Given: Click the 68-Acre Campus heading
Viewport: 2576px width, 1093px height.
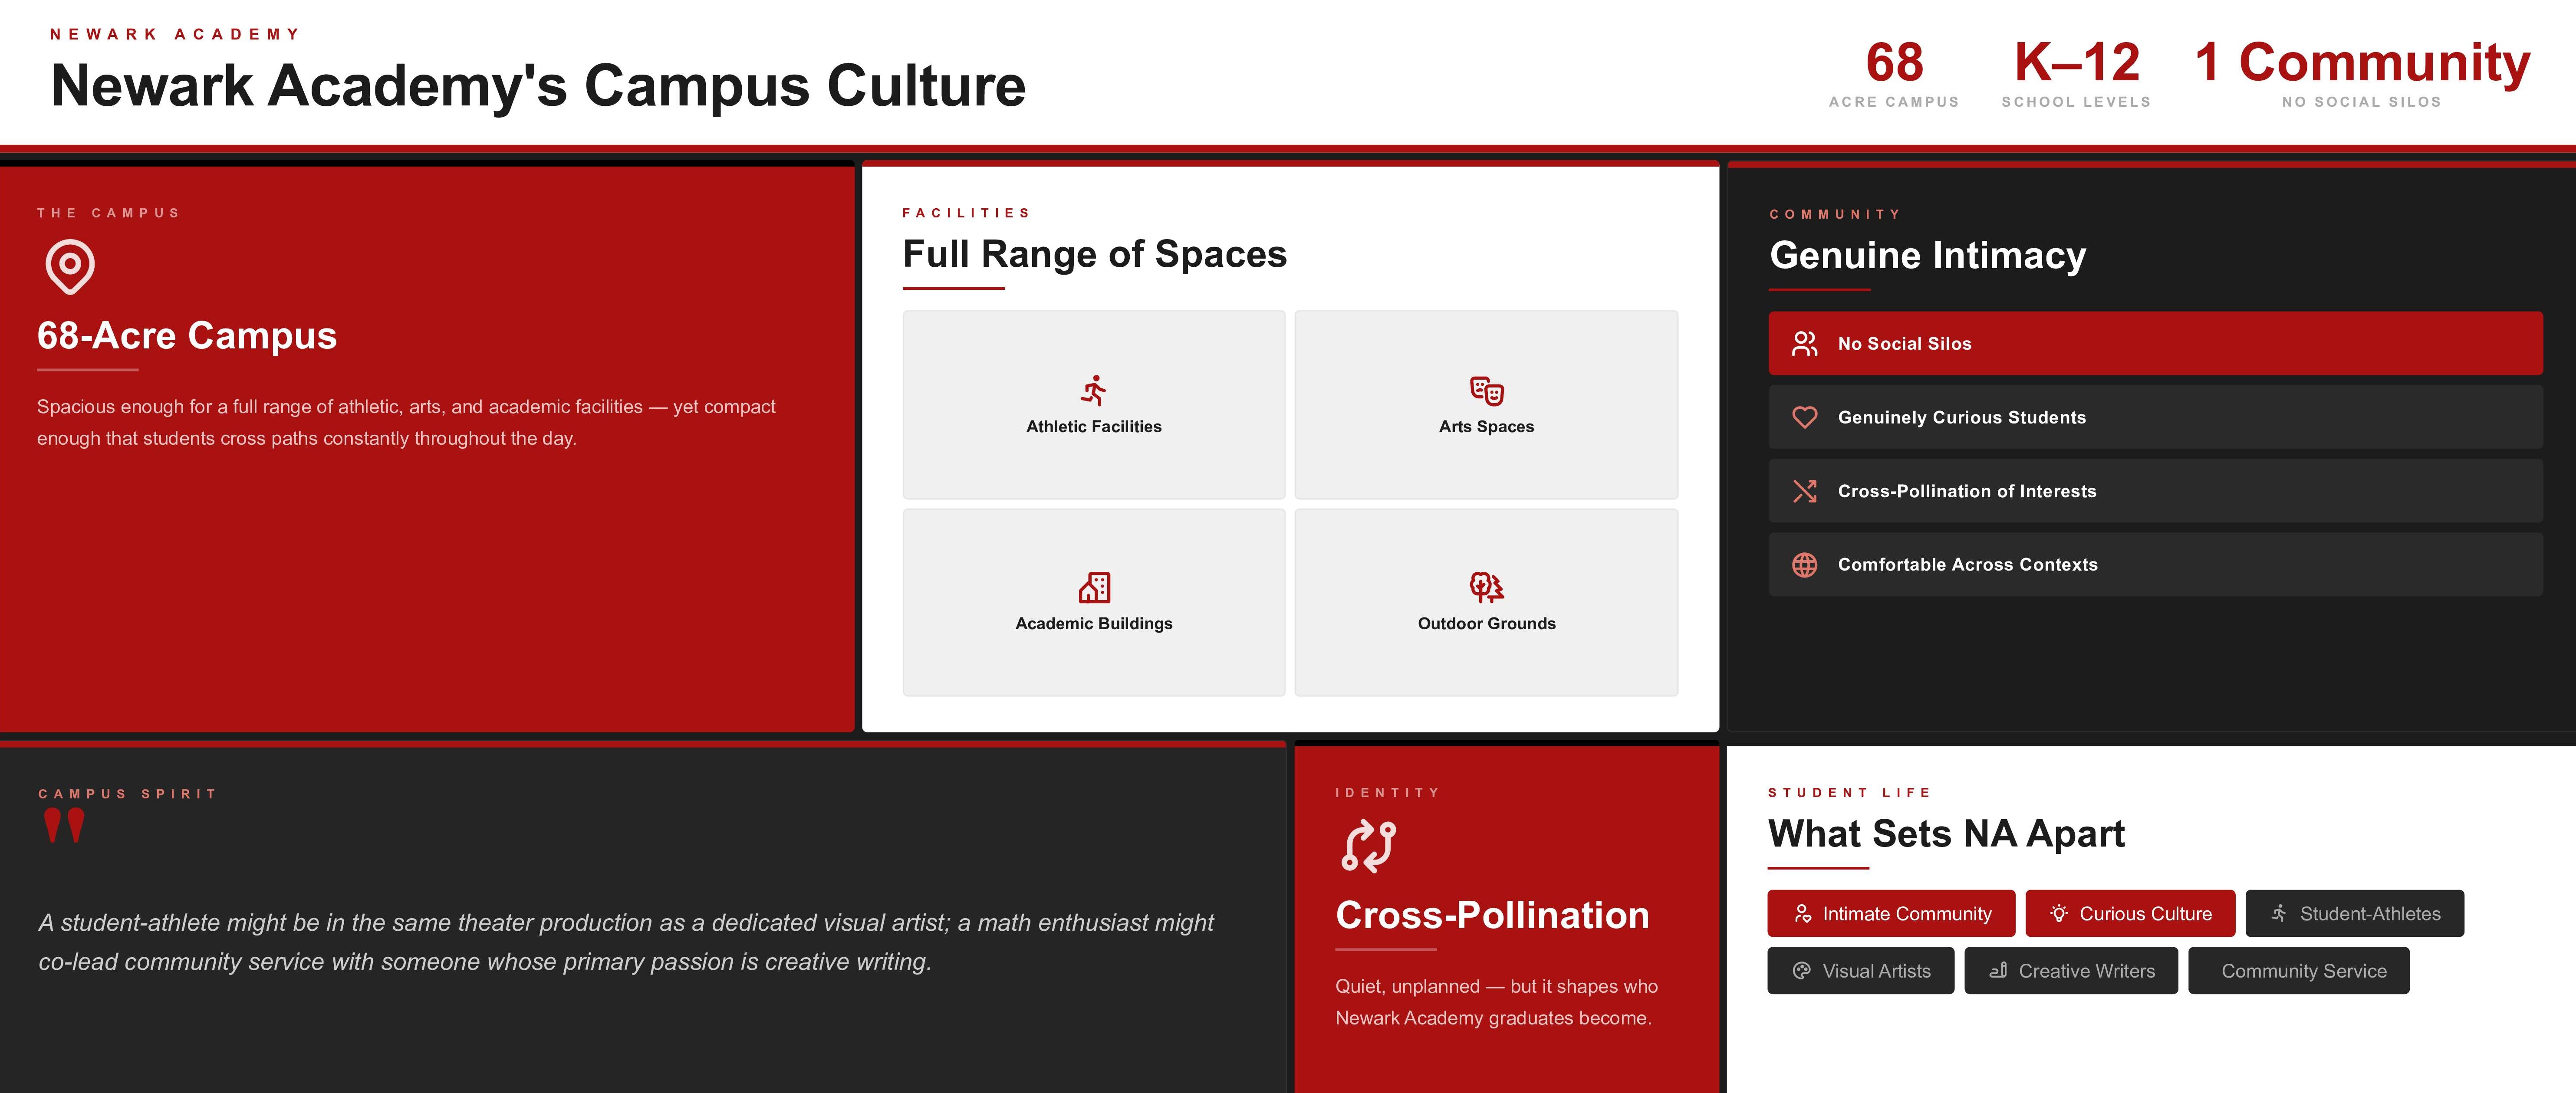Looking at the screenshot, I should [x=187, y=336].
